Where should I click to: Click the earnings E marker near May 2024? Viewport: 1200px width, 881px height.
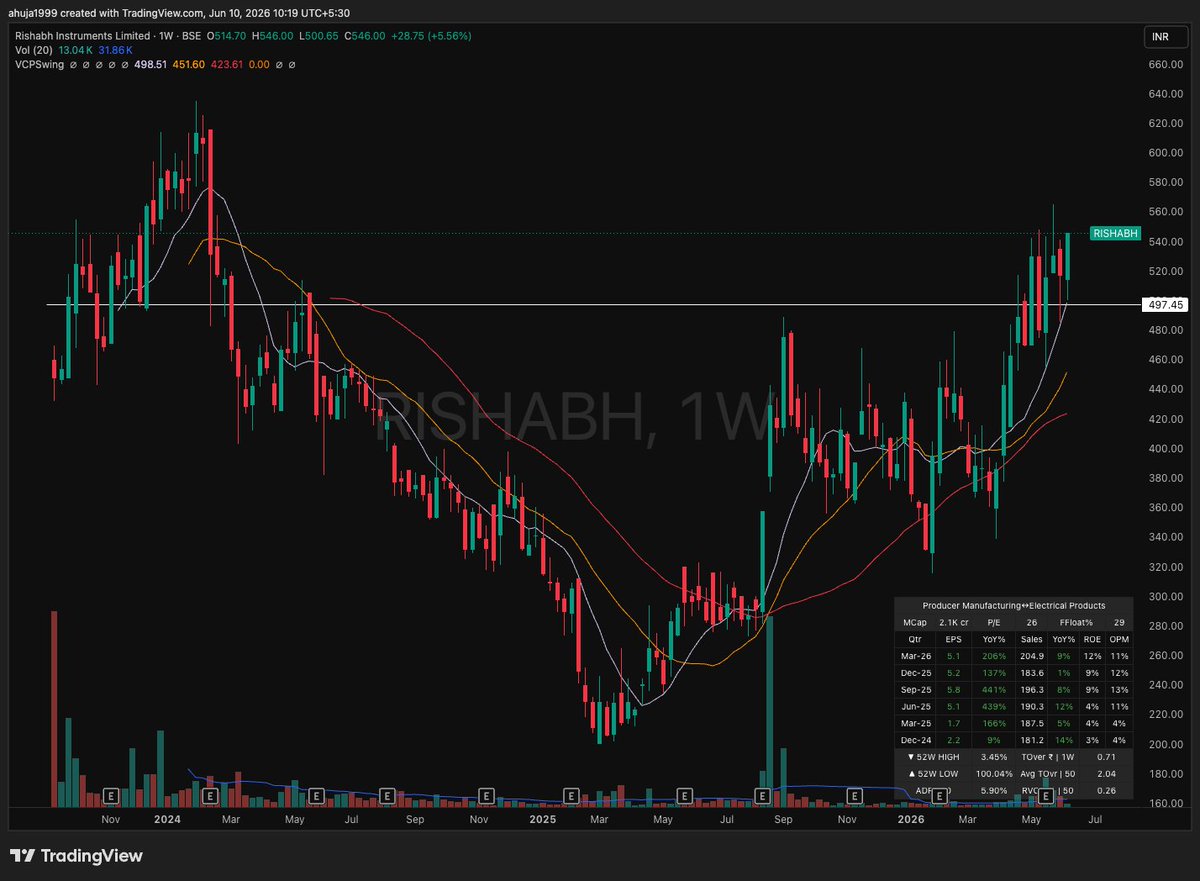pos(316,796)
